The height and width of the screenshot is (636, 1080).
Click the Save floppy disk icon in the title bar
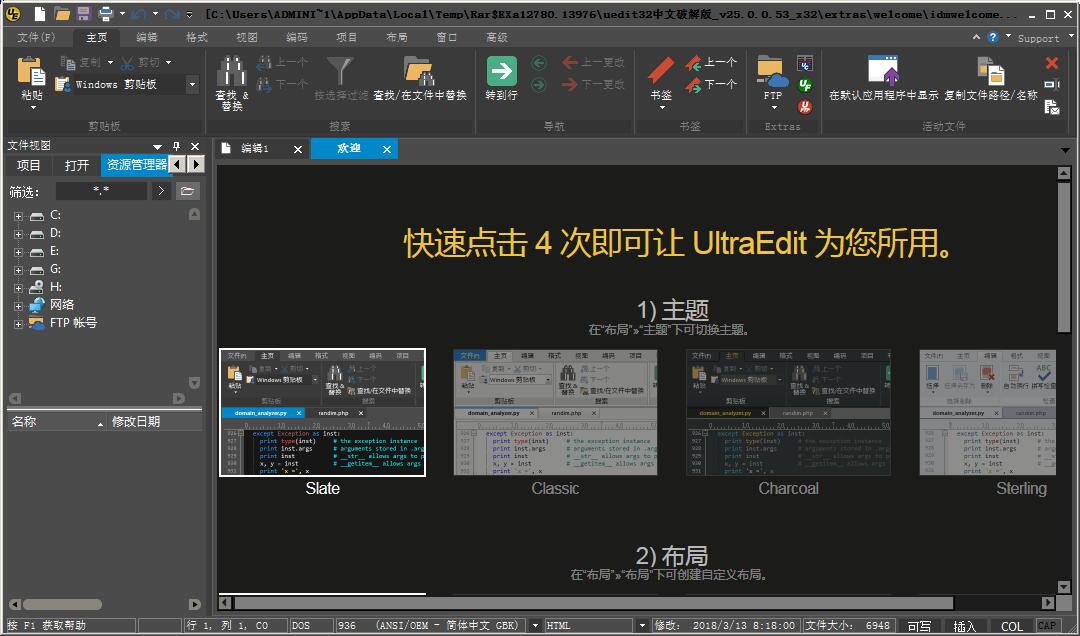[83, 13]
